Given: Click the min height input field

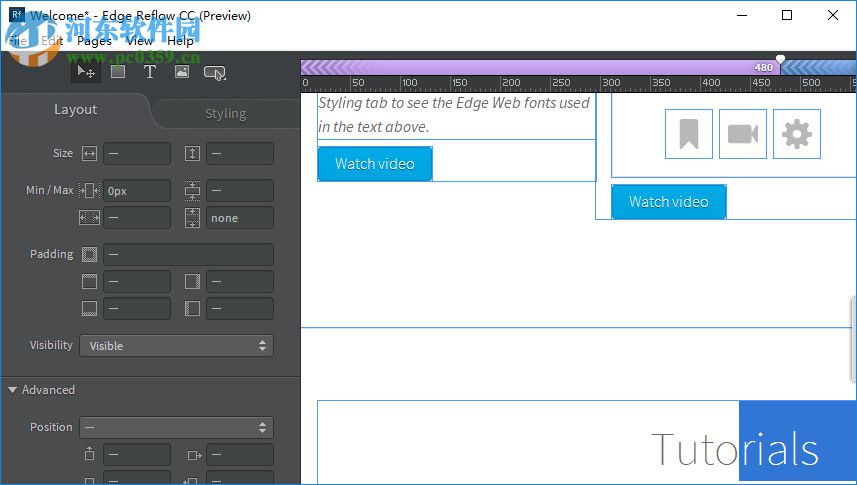Looking at the screenshot, I should click(x=240, y=190).
